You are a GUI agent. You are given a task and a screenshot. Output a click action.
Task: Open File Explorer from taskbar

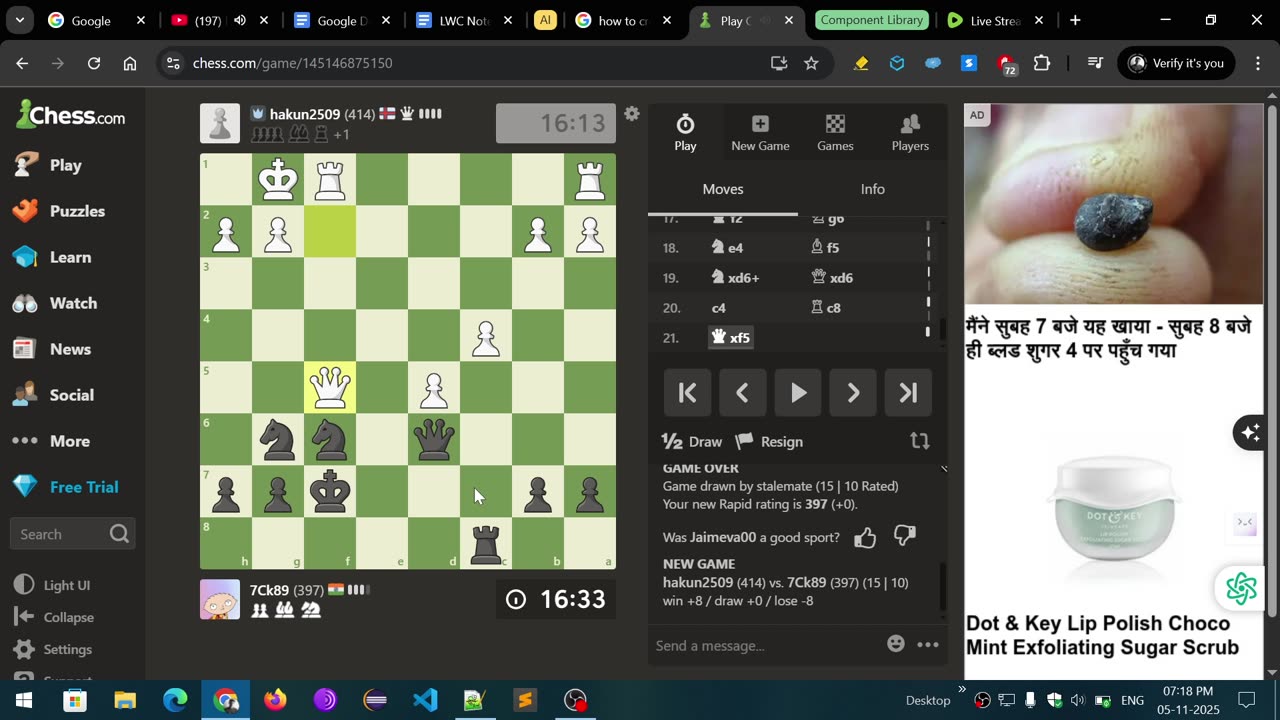pos(125,700)
